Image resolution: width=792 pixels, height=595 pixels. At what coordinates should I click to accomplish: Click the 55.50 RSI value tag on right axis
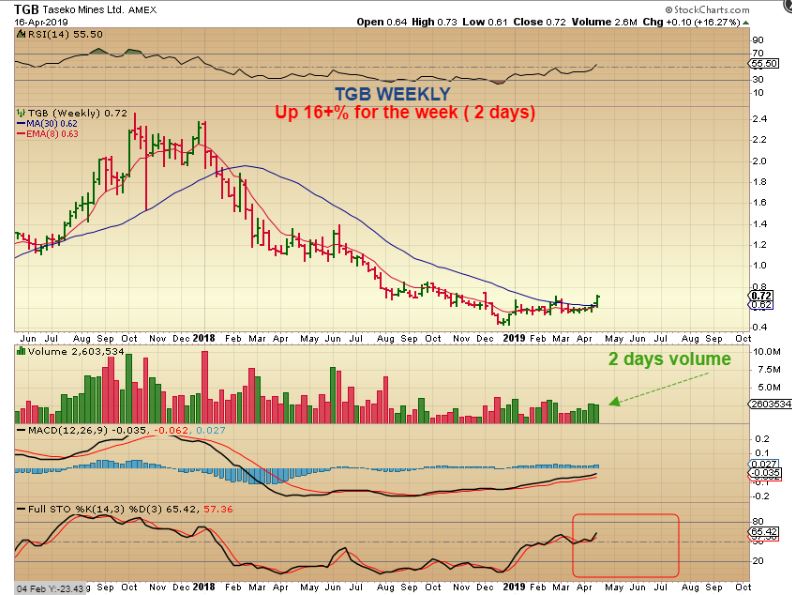[764, 64]
